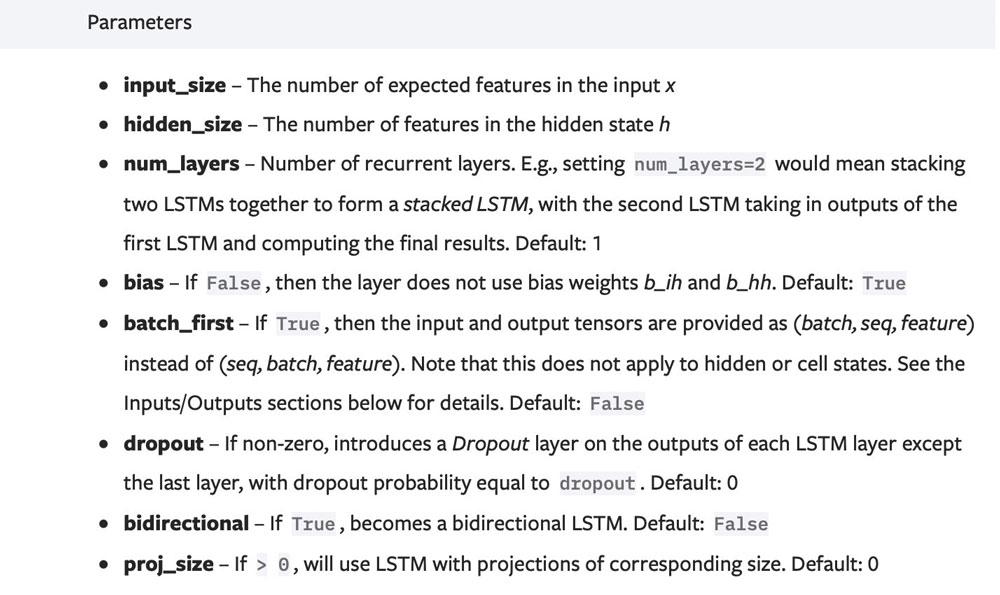Viewport: 1000px width, 595px height.
Task: Click the bold hidden_size parameter name
Action: [182, 125]
